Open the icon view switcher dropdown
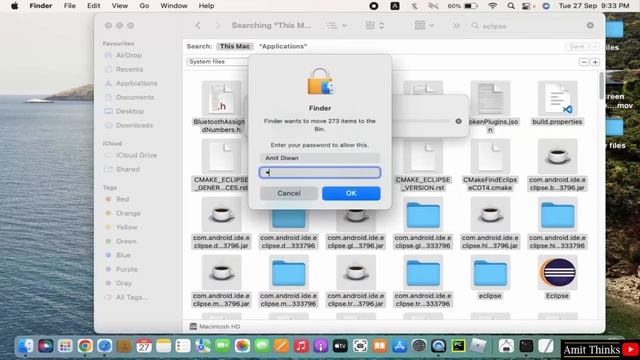Image resolution: width=640 pixels, height=360 pixels. 375,26
